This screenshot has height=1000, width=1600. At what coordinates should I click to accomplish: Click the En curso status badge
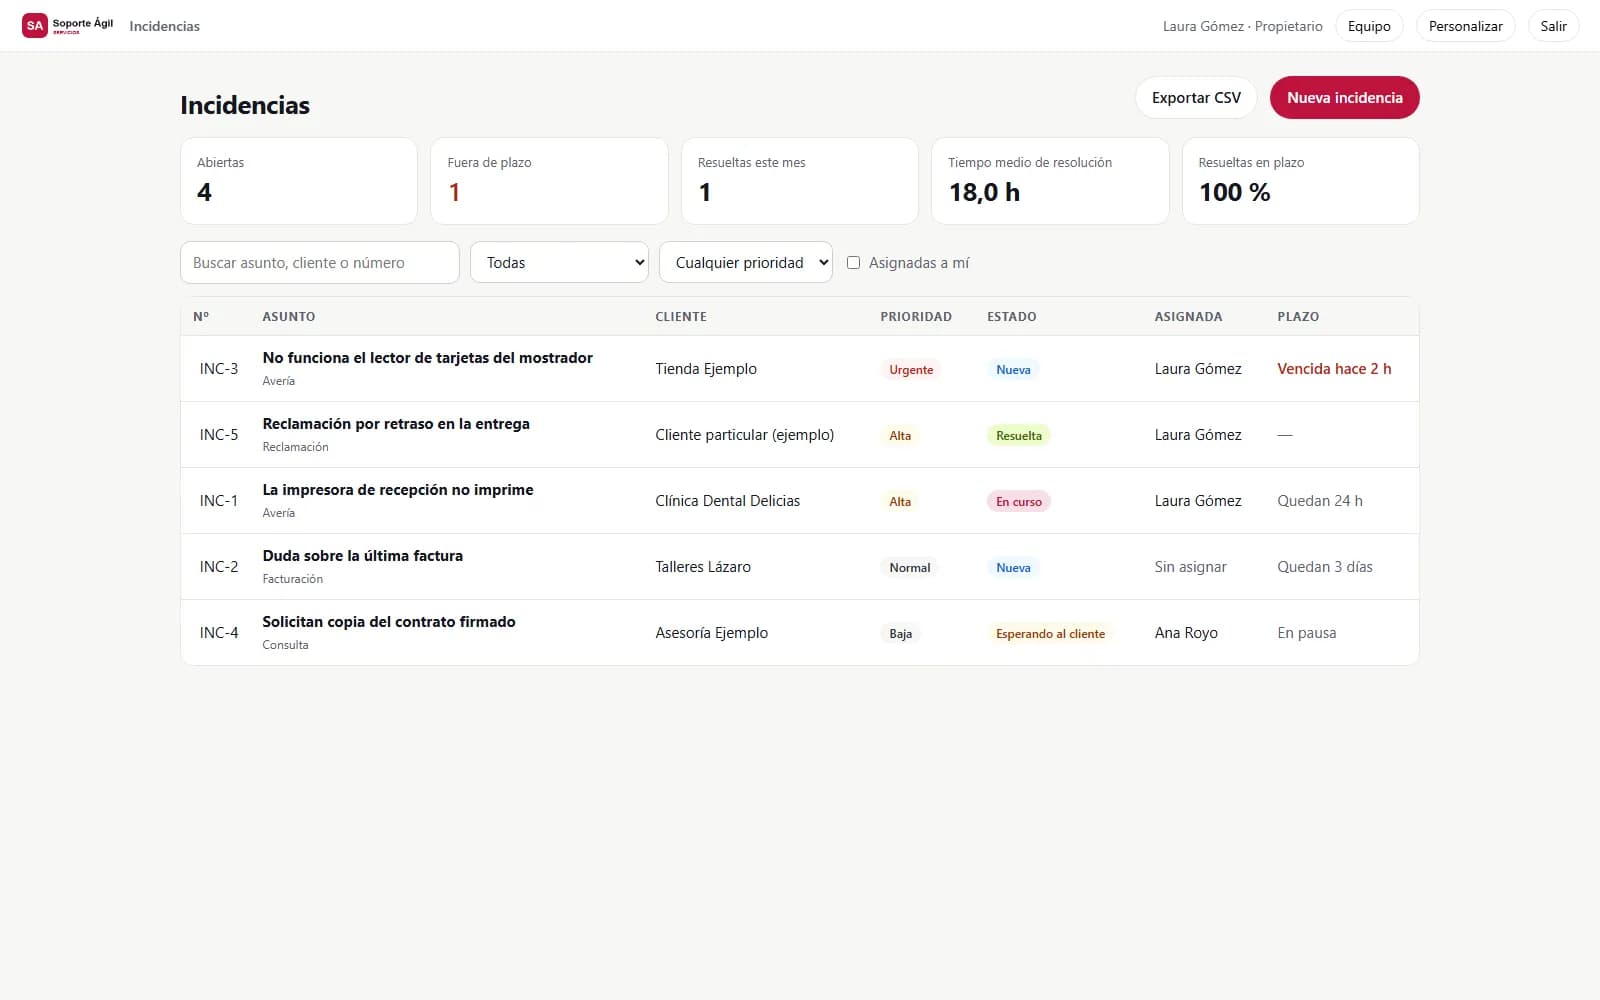(x=1019, y=502)
